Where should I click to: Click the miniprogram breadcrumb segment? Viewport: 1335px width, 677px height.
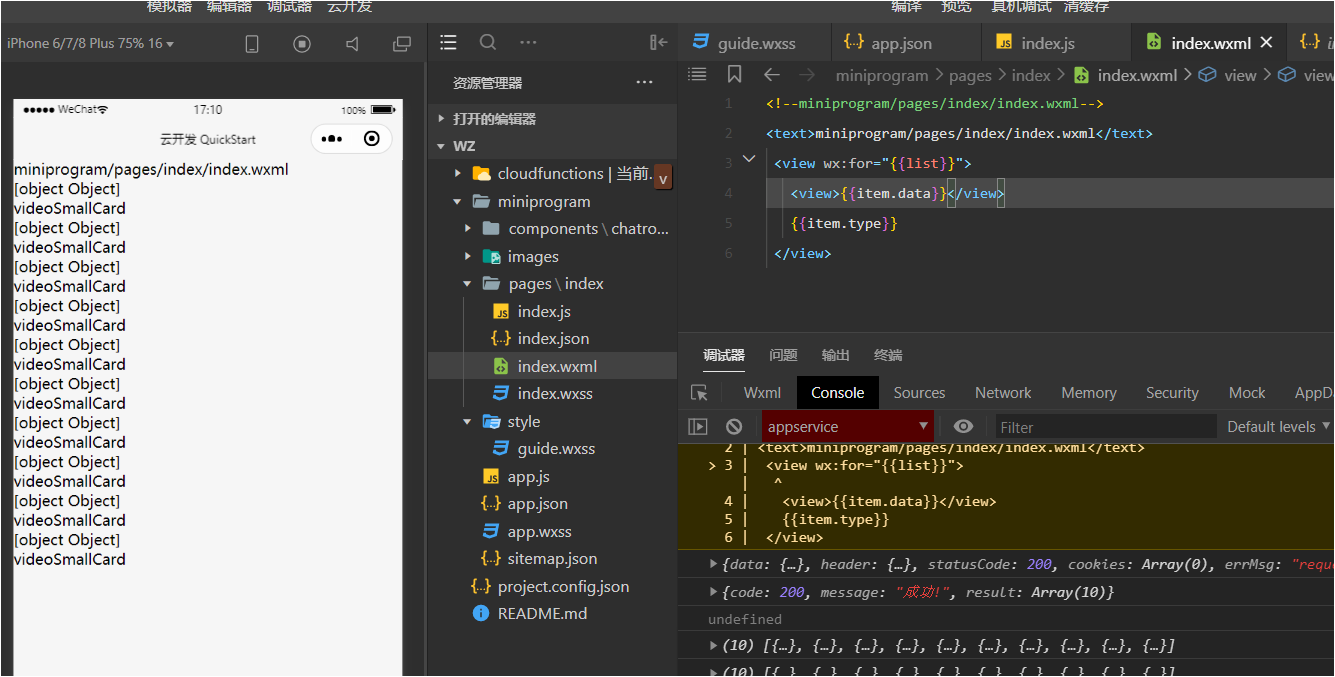click(x=882, y=75)
